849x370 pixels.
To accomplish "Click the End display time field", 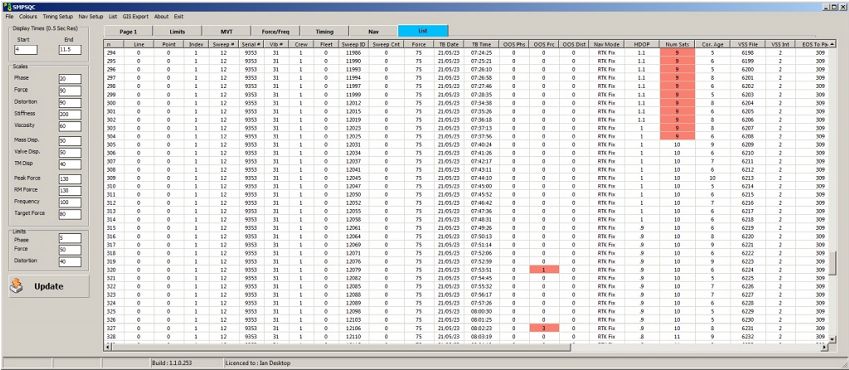I will 70,50.
